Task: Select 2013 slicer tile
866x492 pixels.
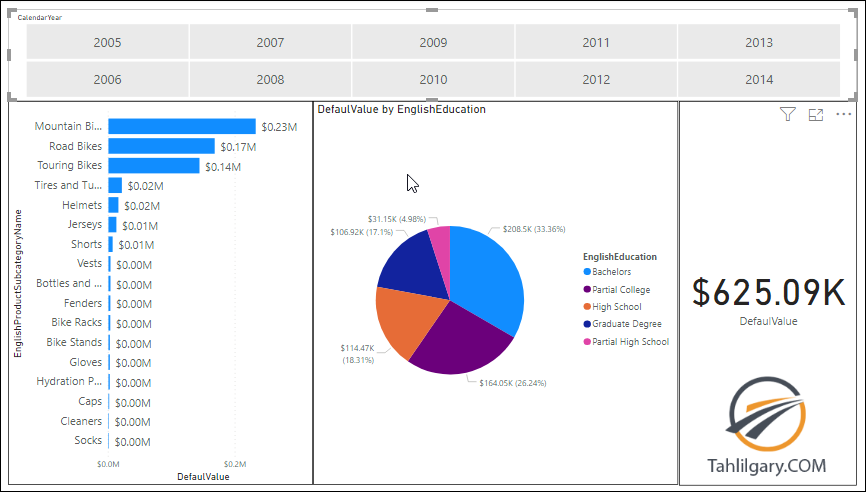Action: [x=759, y=42]
